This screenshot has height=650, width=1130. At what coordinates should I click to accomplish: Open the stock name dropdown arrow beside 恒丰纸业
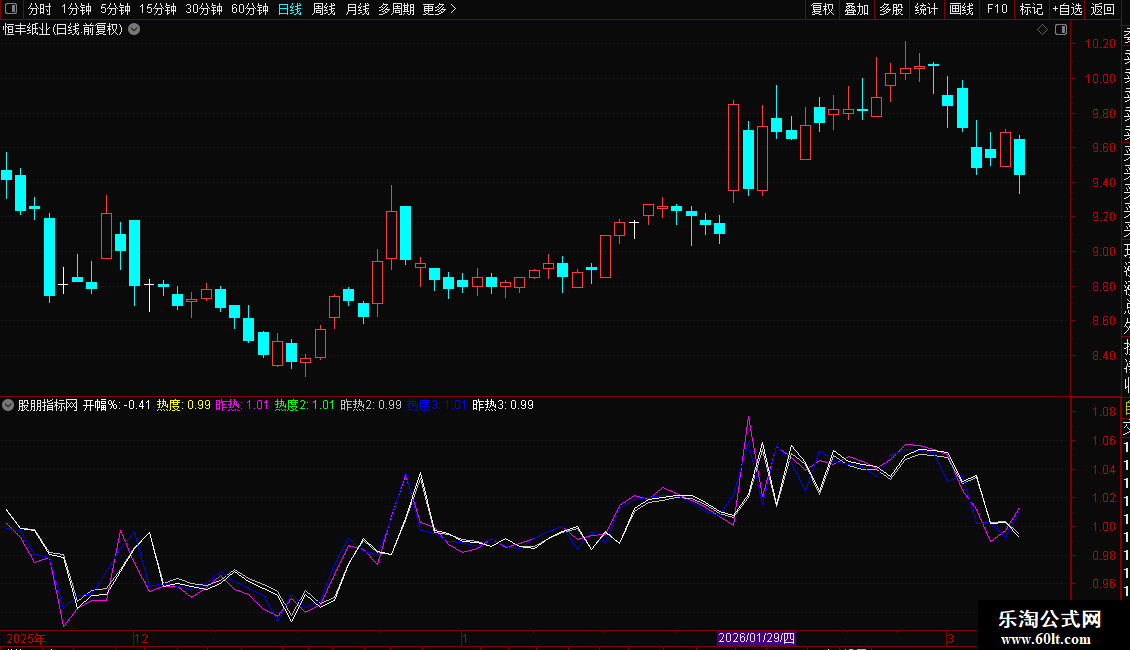(134, 29)
